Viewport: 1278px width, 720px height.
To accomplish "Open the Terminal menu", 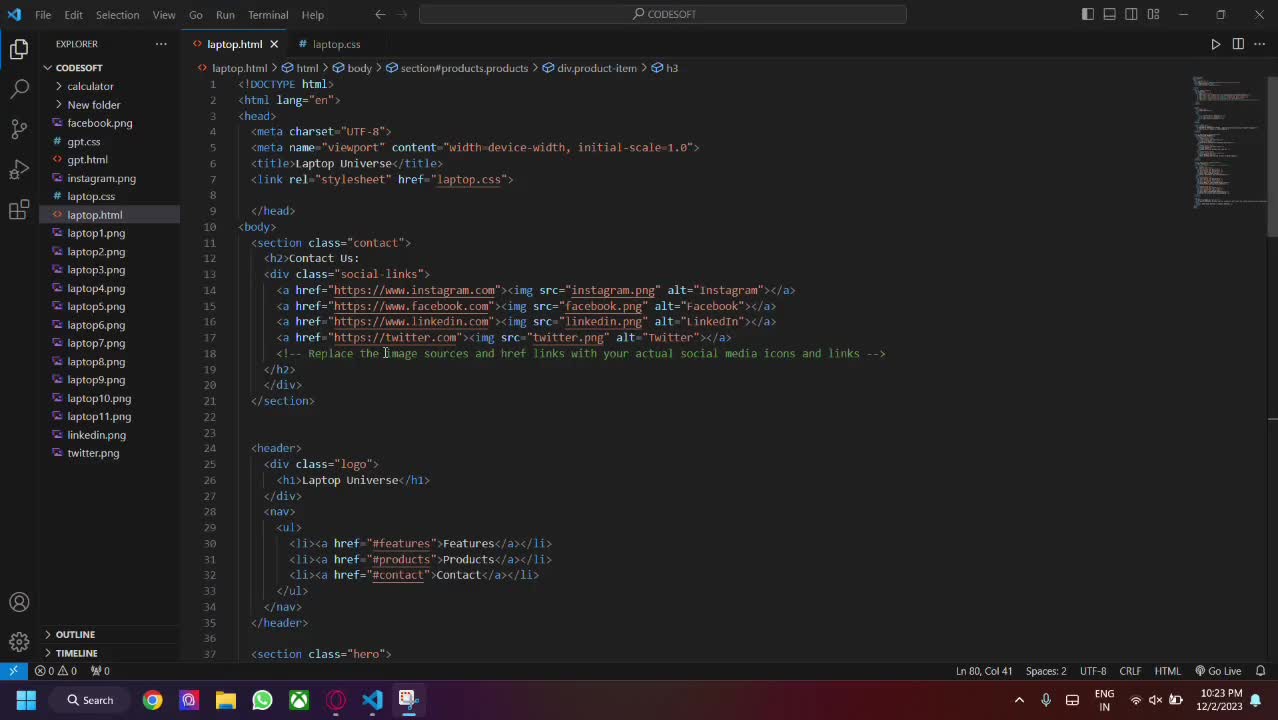I will (x=268, y=15).
